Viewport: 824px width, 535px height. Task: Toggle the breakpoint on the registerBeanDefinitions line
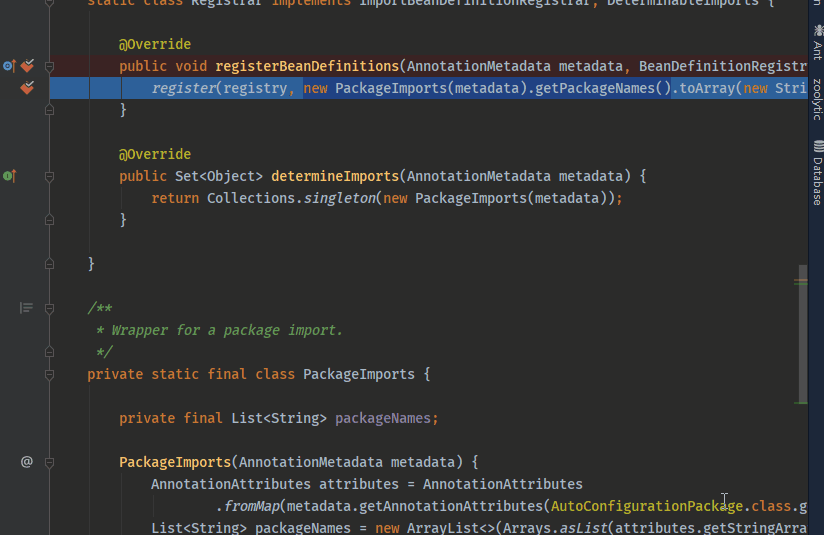coord(27,66)
